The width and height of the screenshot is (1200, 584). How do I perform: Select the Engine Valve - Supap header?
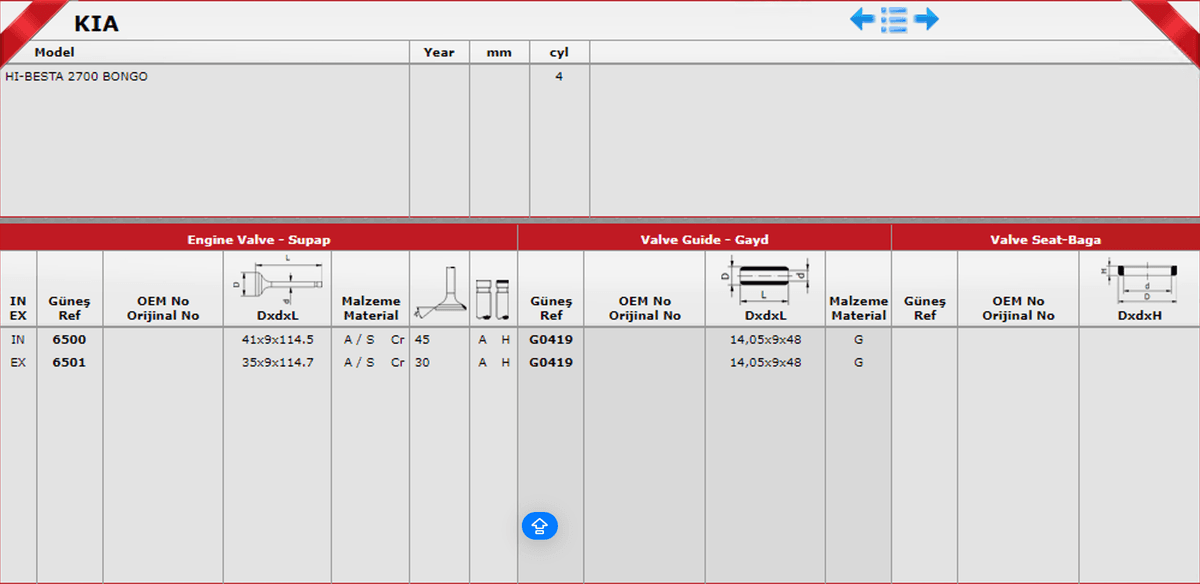259,240
